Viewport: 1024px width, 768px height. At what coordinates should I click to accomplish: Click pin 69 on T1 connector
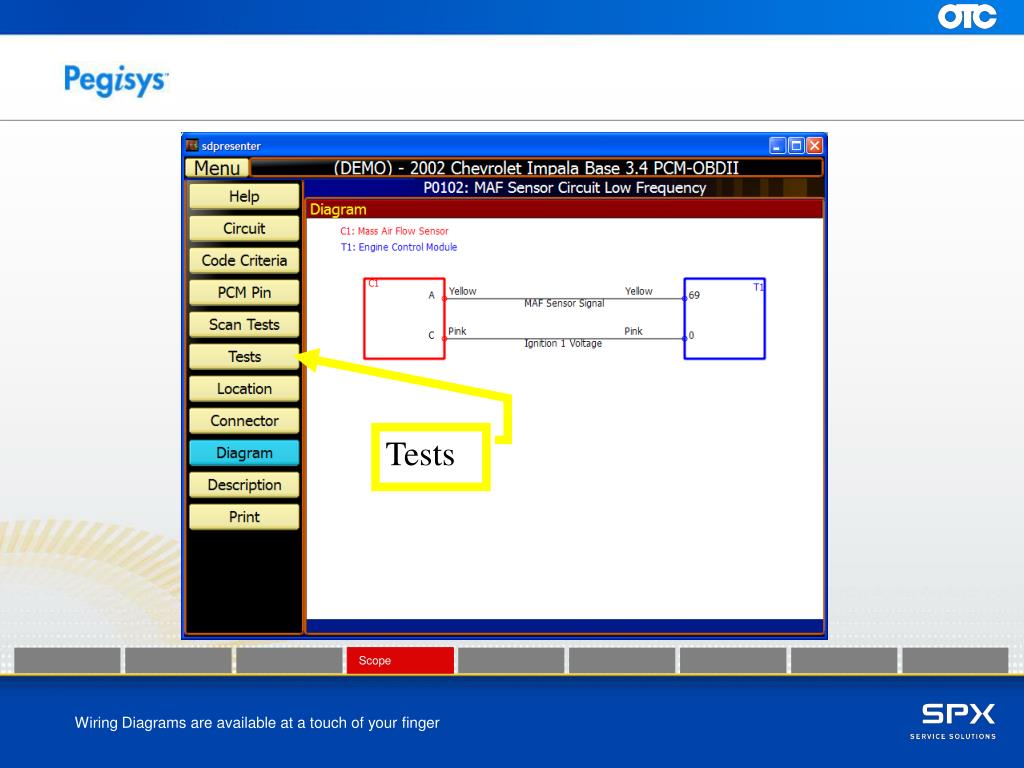click(694, 295)
